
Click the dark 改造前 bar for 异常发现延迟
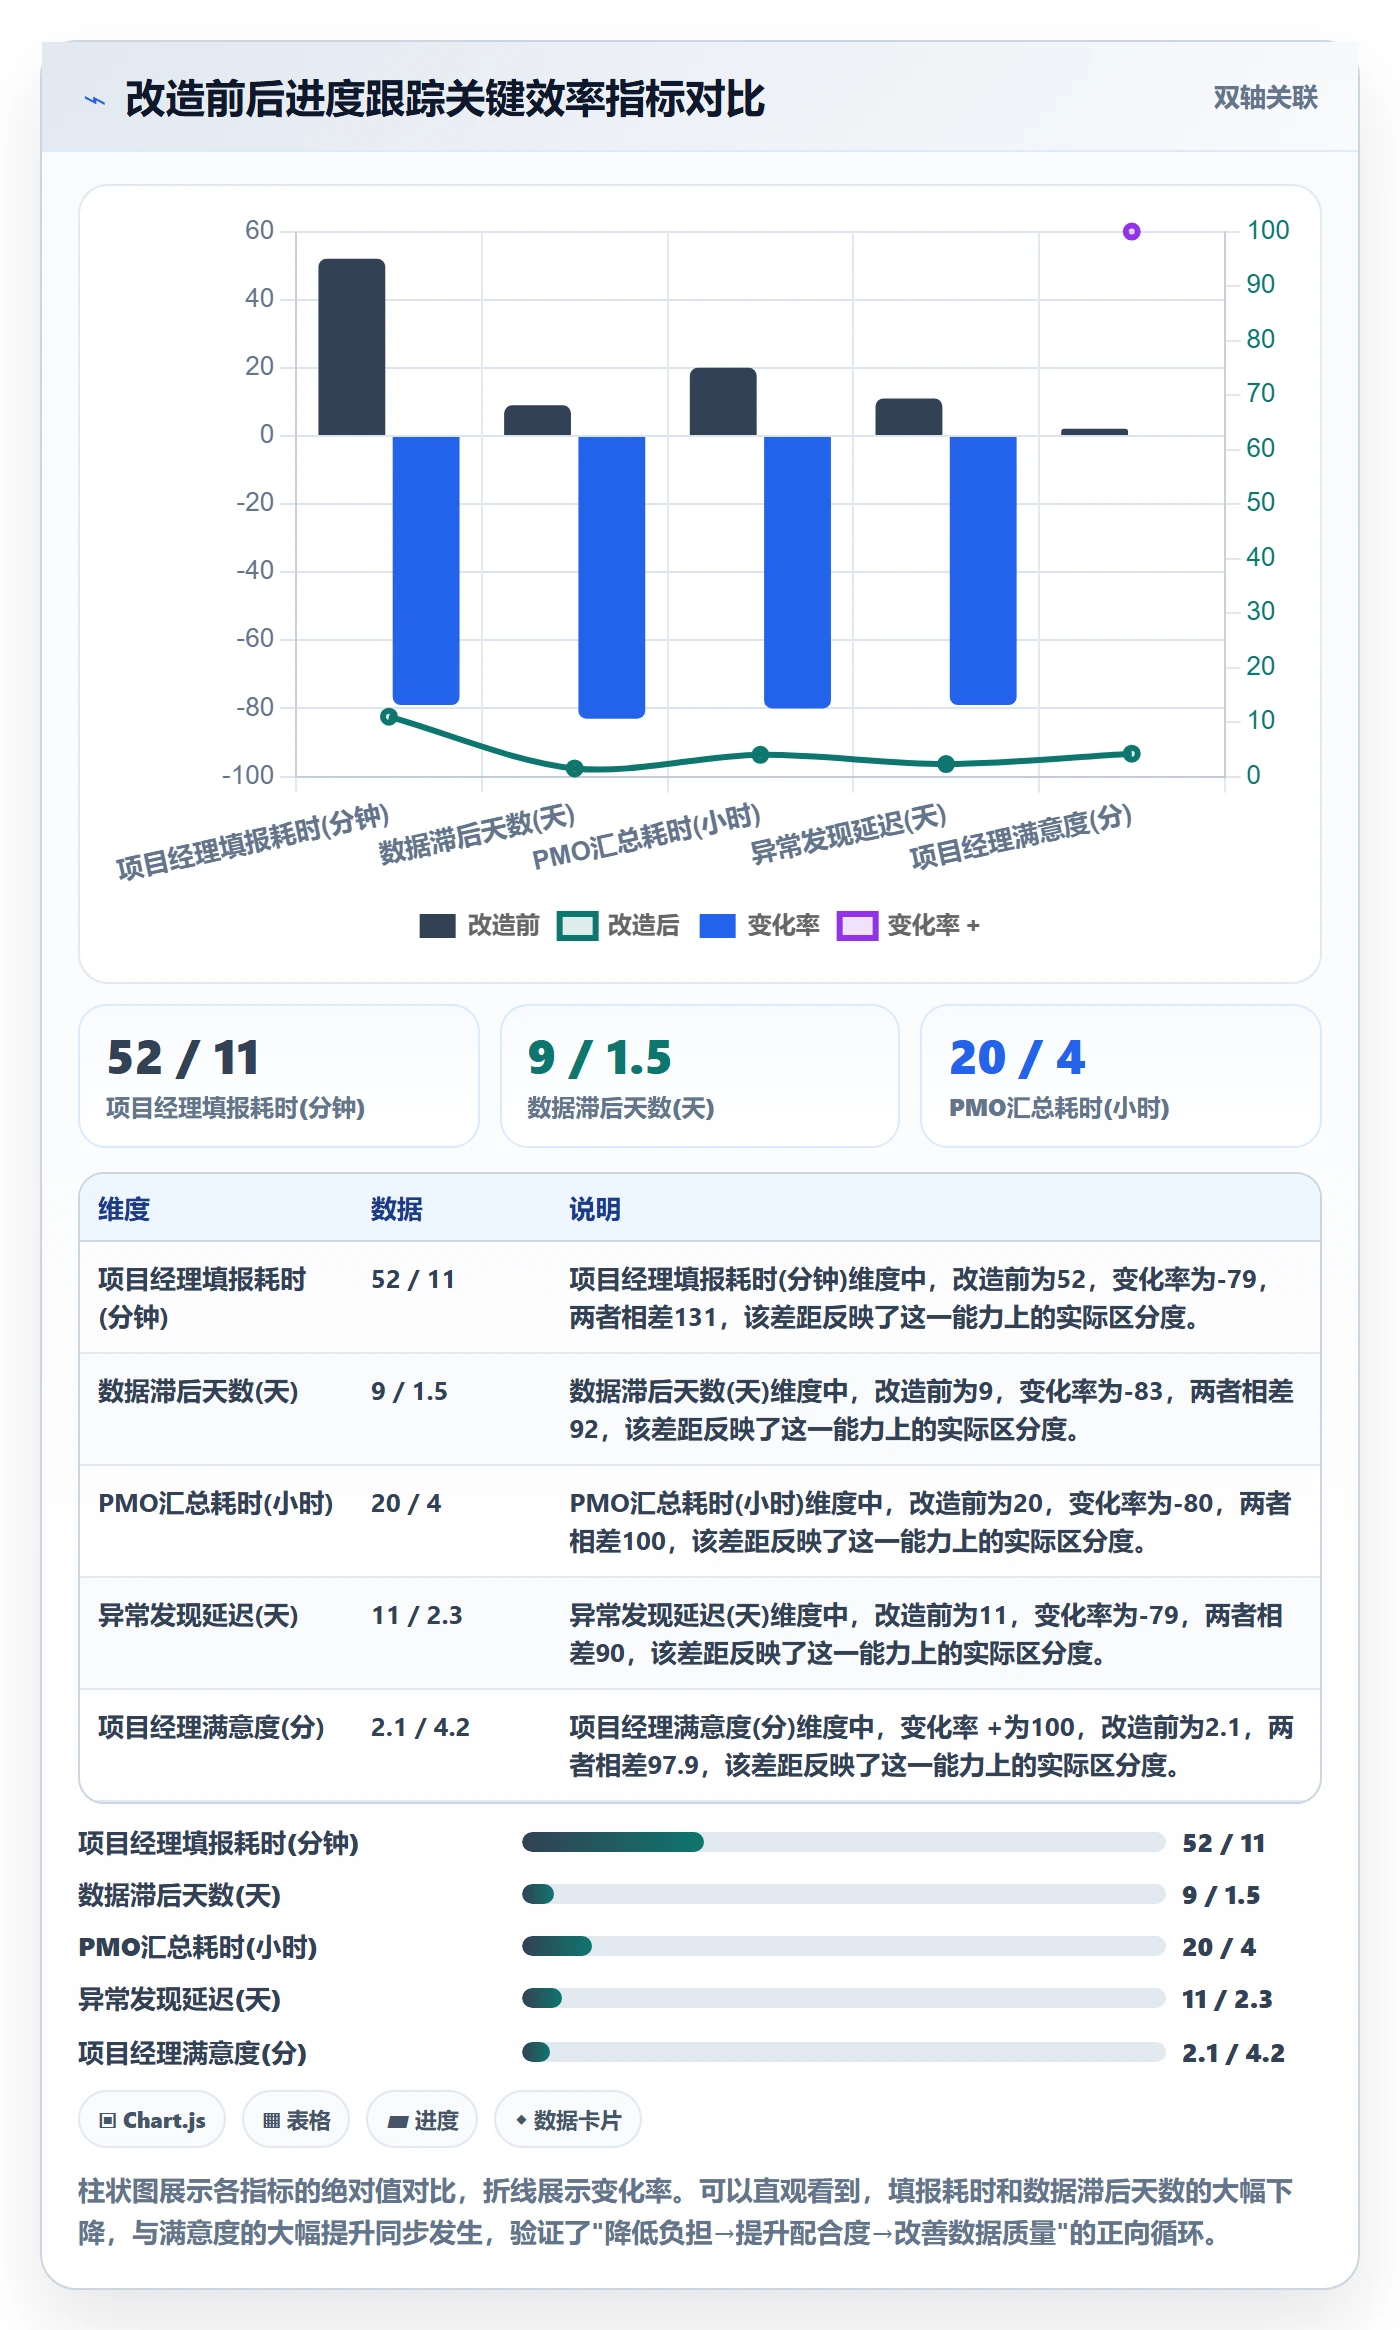(x=908, y=417)
